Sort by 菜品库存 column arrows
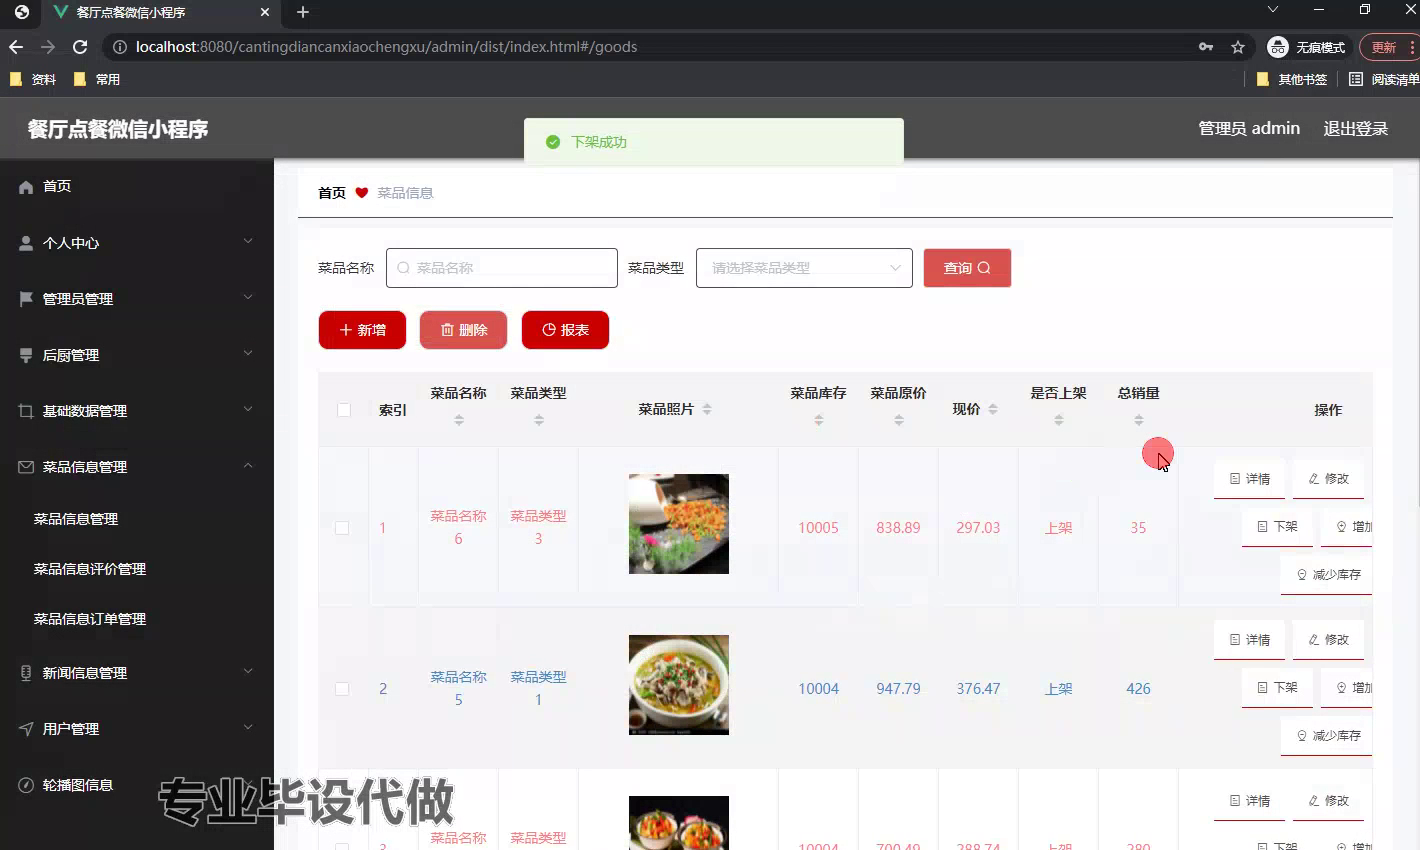Viewport: 1420px width, 850px height. coord(819,420)
